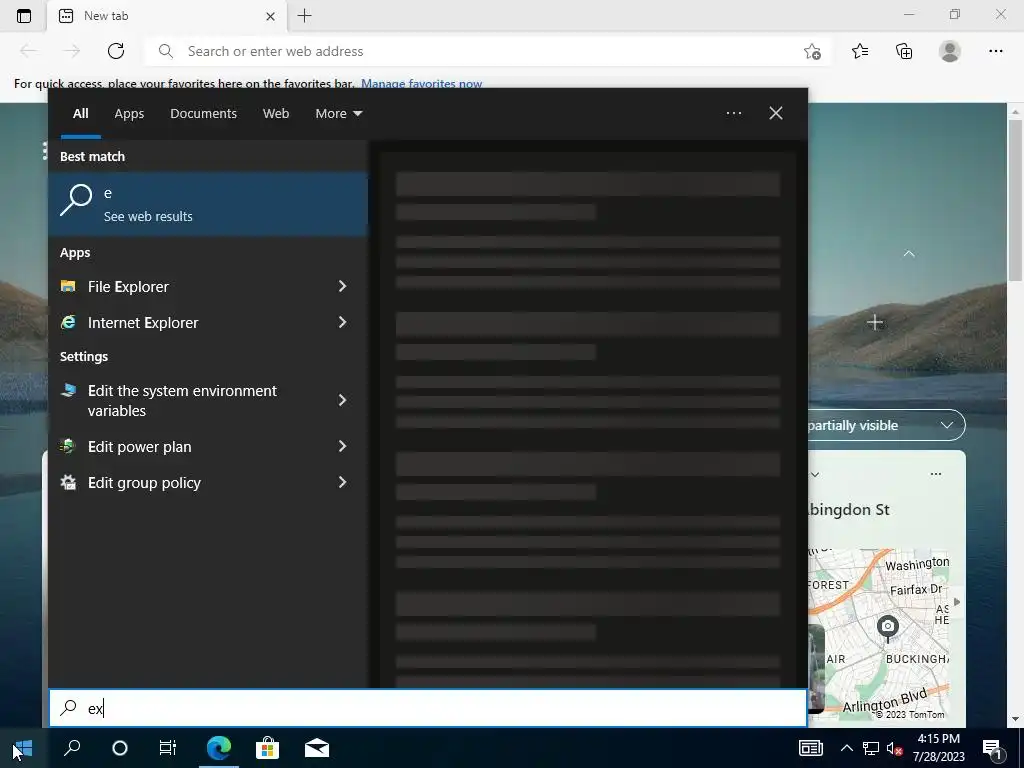Viewport: 1024px width, 768px height.
Task: Switch to the Web search tab
Action: [276, 114]
